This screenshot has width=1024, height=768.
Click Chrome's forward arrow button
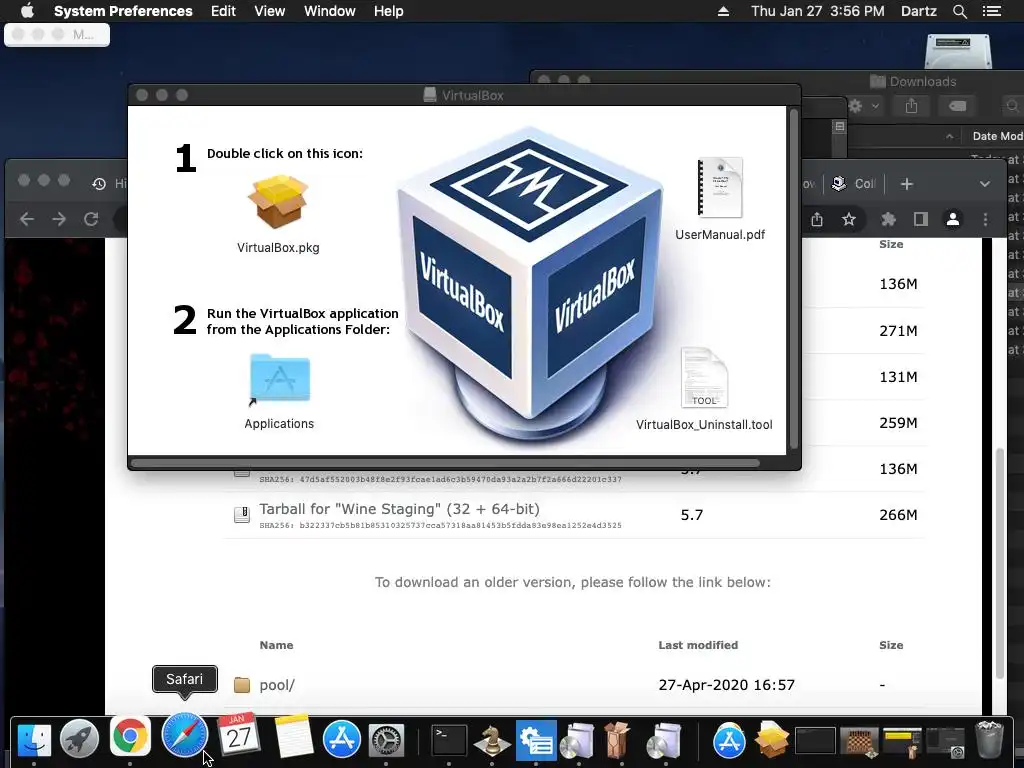pos(59,219)
